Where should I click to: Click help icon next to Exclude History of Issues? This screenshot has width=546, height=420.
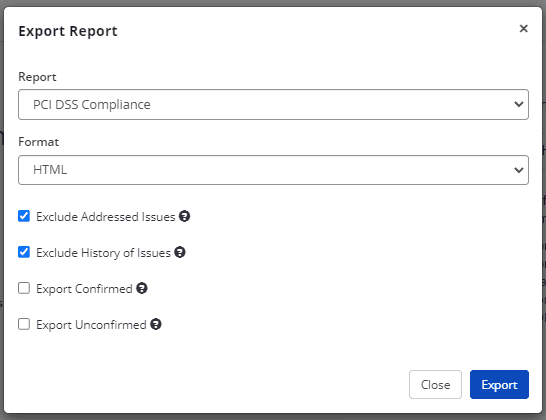[x=180, y=252]
